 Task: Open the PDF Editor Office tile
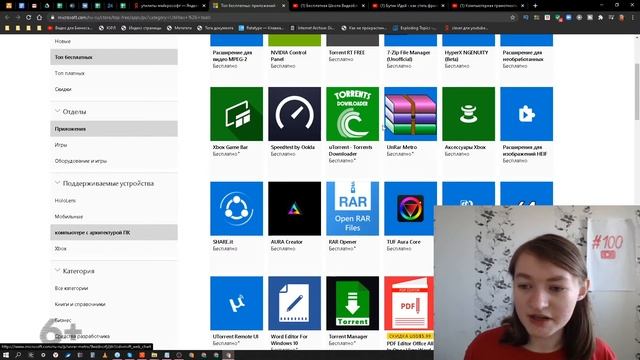[409, 303]
